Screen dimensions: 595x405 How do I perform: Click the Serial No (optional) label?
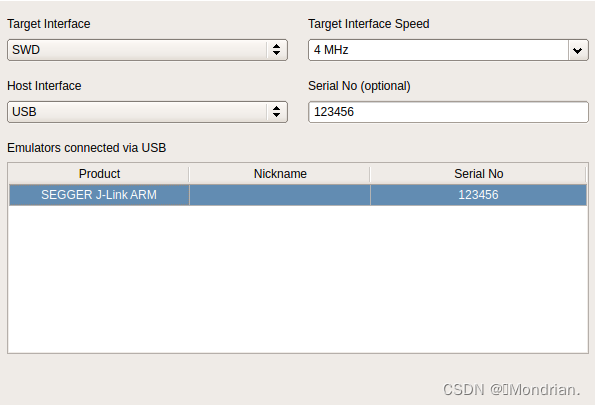[359, 86]
